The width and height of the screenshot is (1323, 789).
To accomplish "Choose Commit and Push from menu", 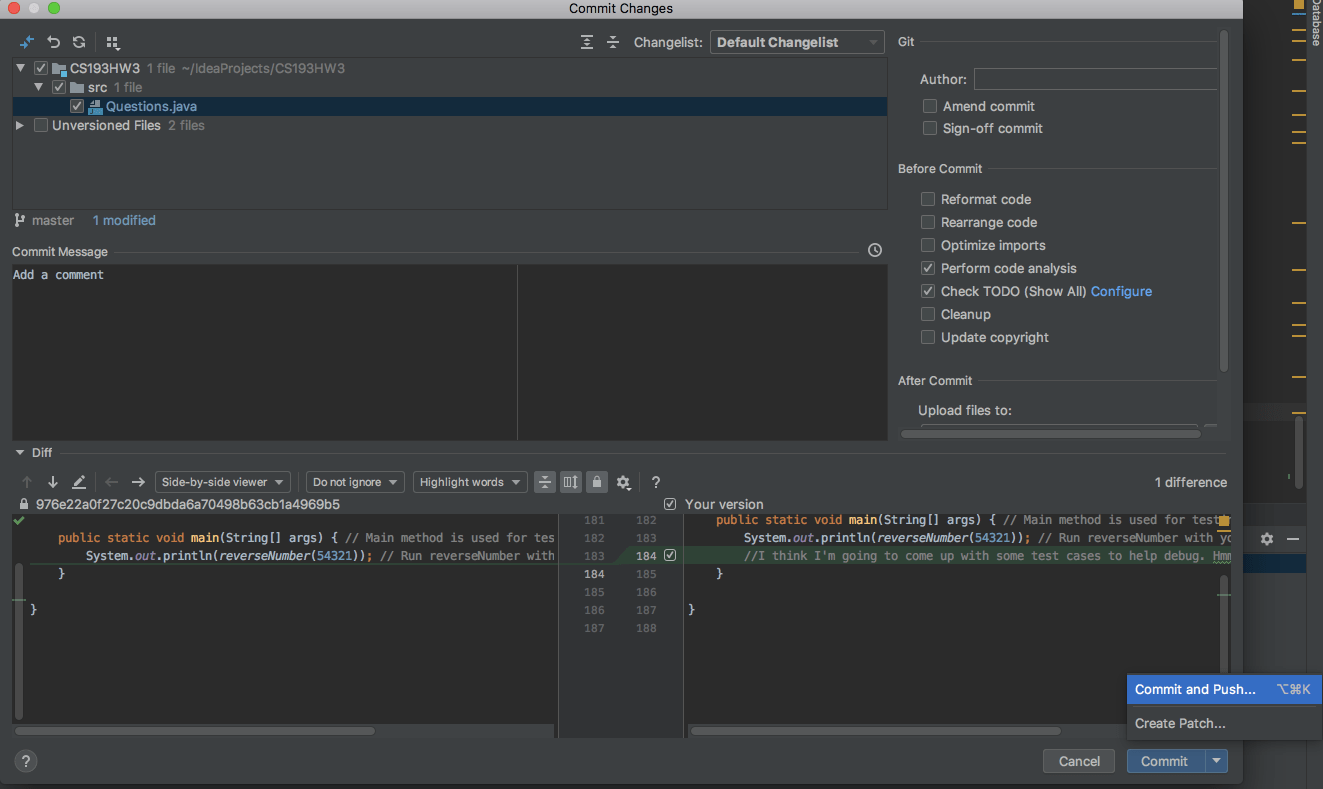I will tap(1195, 689).
